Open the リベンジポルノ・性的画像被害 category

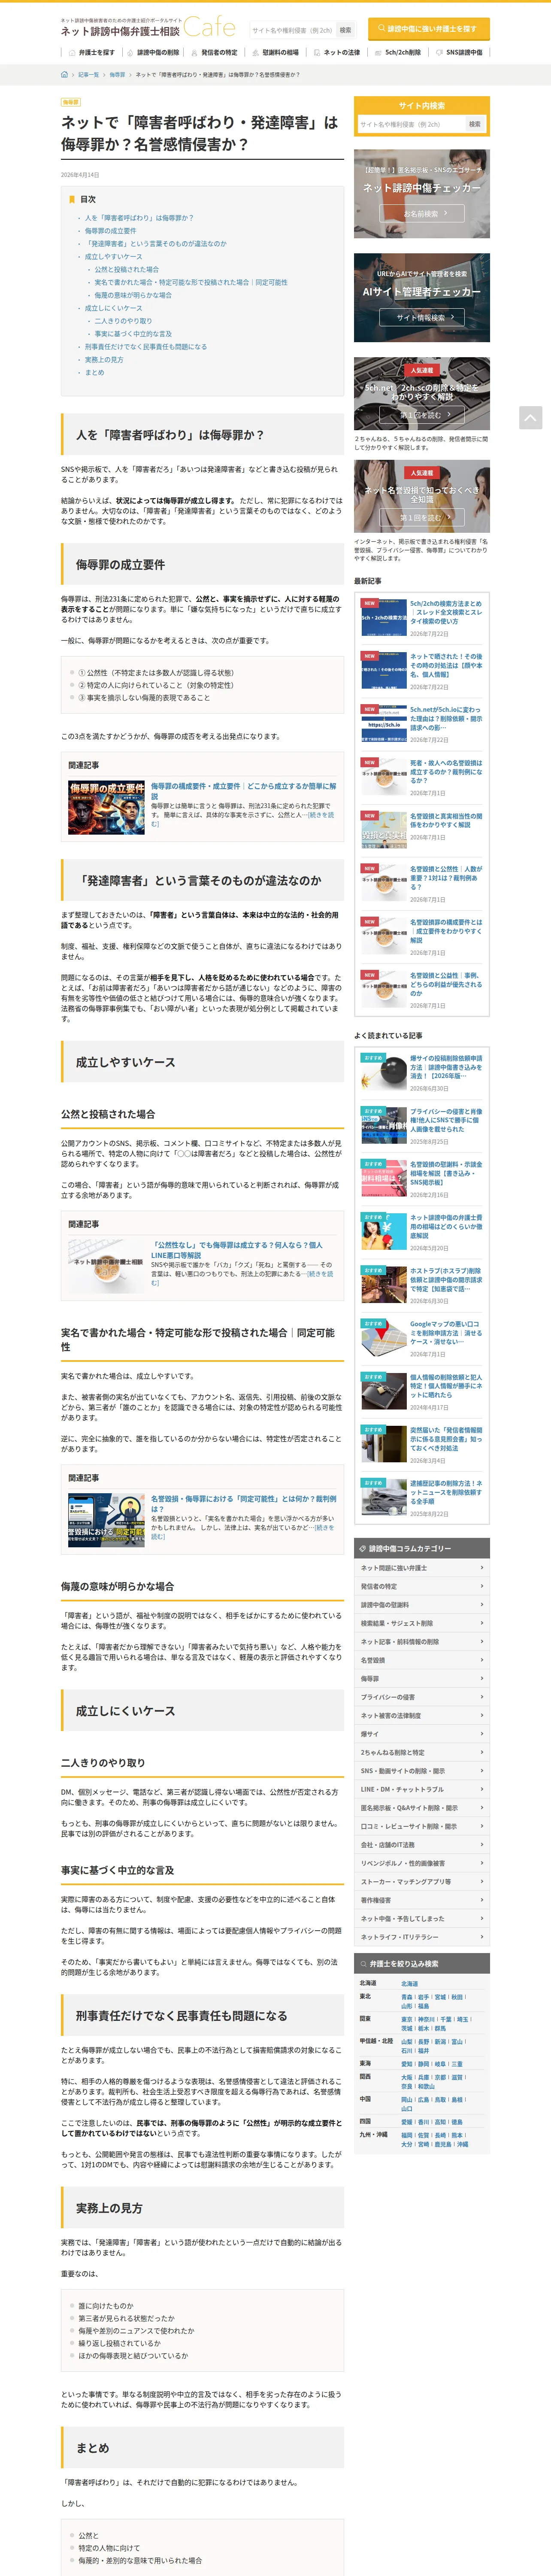pyautogui.click(x=422, y=1863)
